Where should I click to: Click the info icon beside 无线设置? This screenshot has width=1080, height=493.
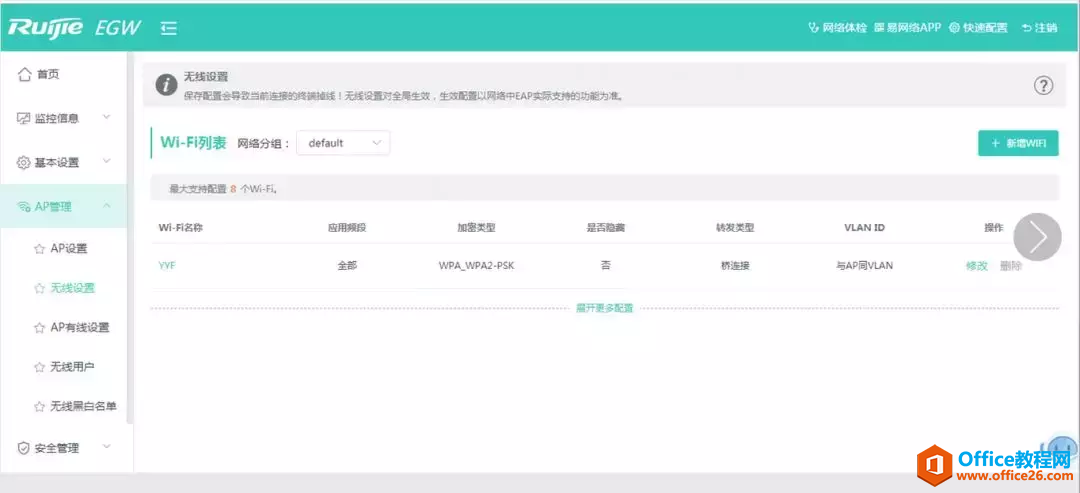pyautogui.click(x=166, y=85)
